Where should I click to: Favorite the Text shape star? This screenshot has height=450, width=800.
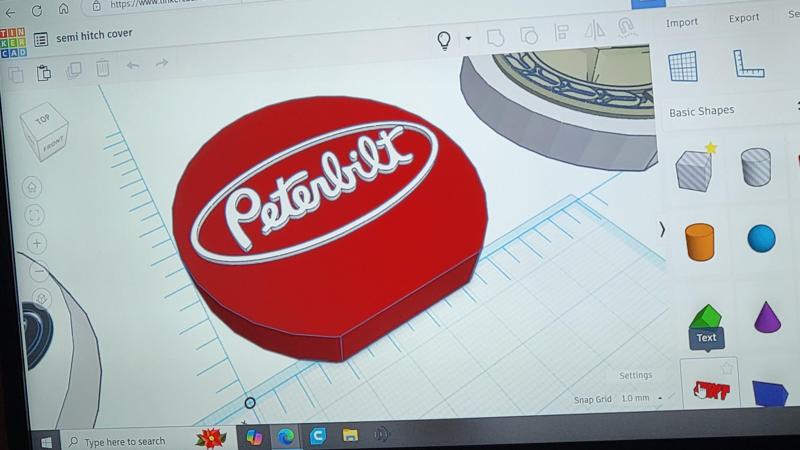click(727, 367)
